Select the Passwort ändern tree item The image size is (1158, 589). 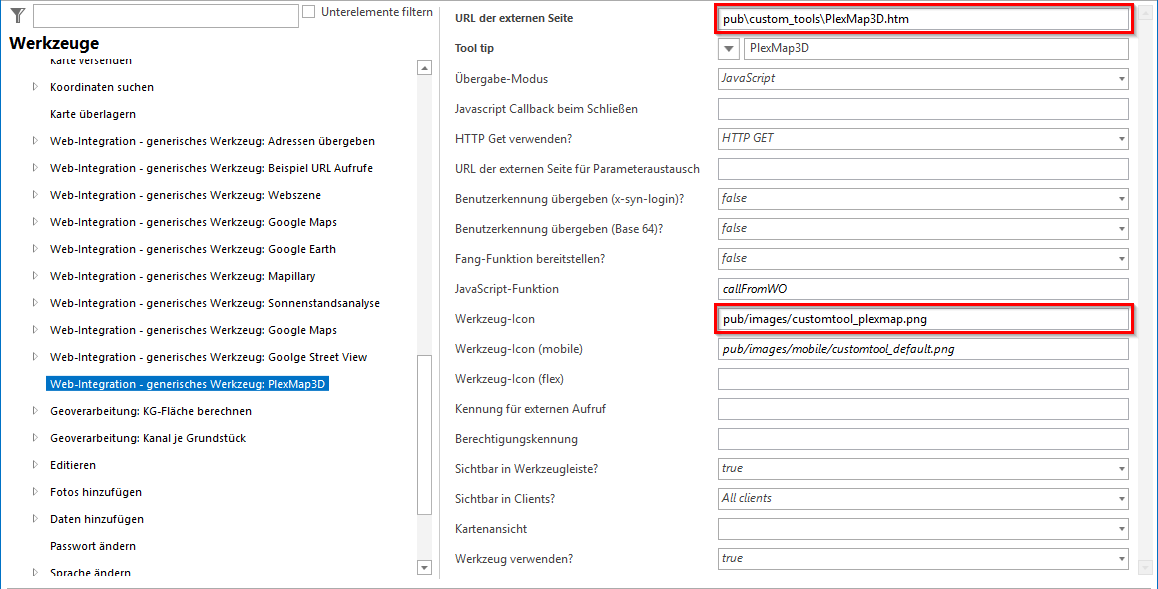93,546
